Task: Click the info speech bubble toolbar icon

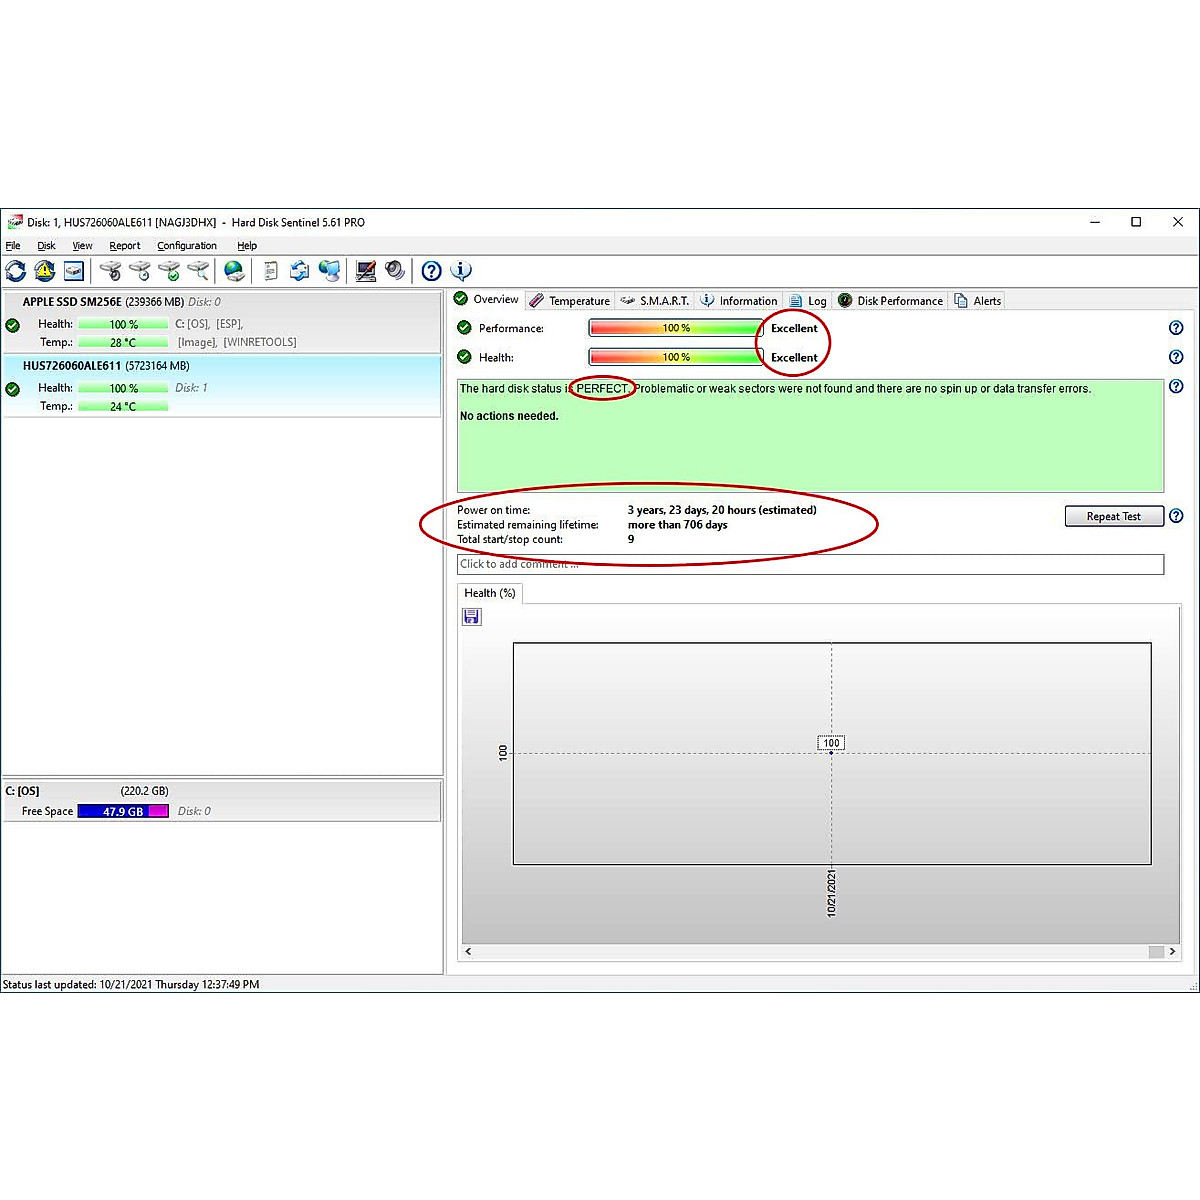Action: tap(461, 271)
